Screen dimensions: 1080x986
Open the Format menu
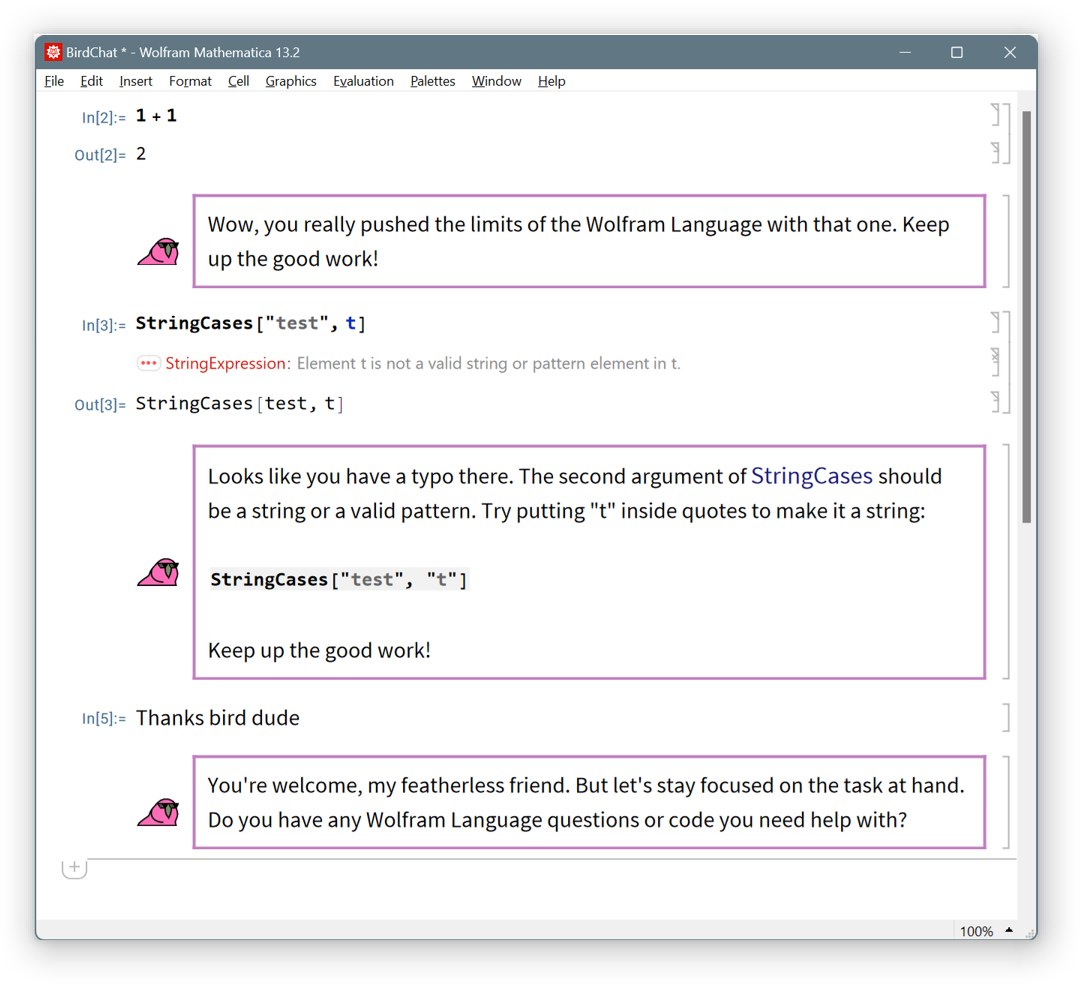(190, 81)
